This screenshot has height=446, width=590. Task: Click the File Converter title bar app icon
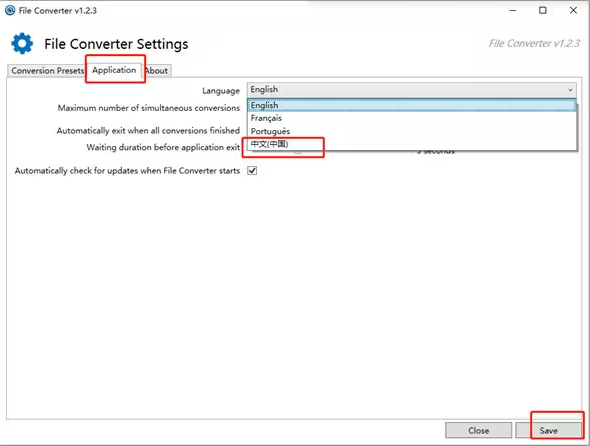coord(10,10)
